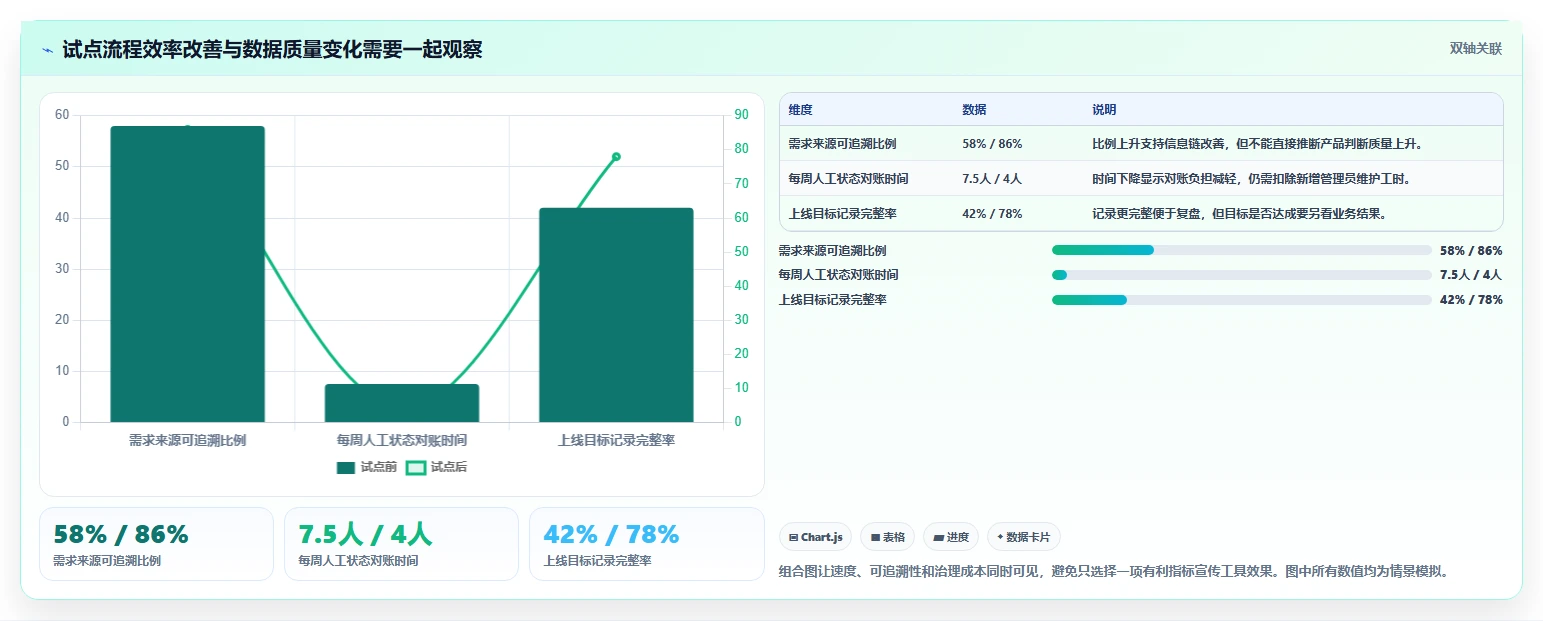Toggle the 试点前 legend item
1543x621 pixels.
pyautogui.click(x=367, y=467)
